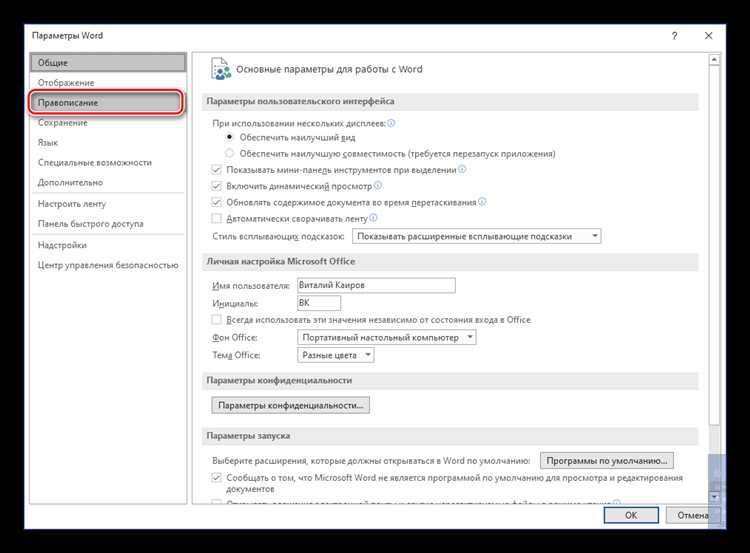Viewport: 750px width, 553px height.
Task: Click the Word general options header icon
Action: pyautogui.click(x=221, y=69)
